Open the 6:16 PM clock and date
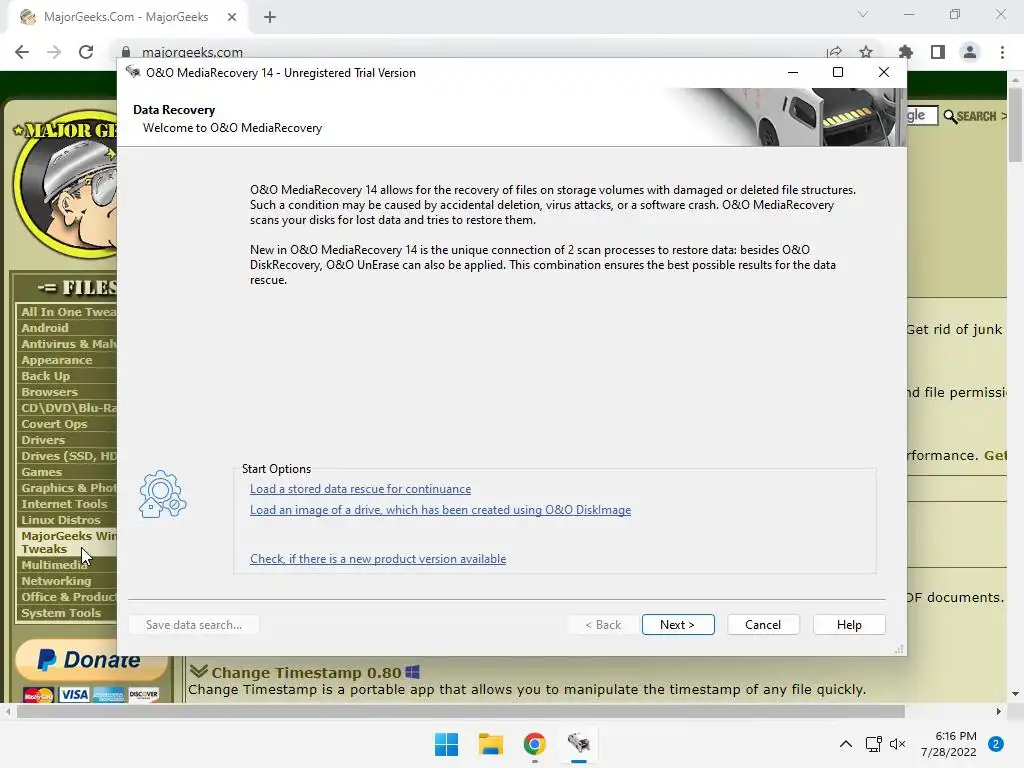Screen dimensions: 1024x768 pos(949,744)
